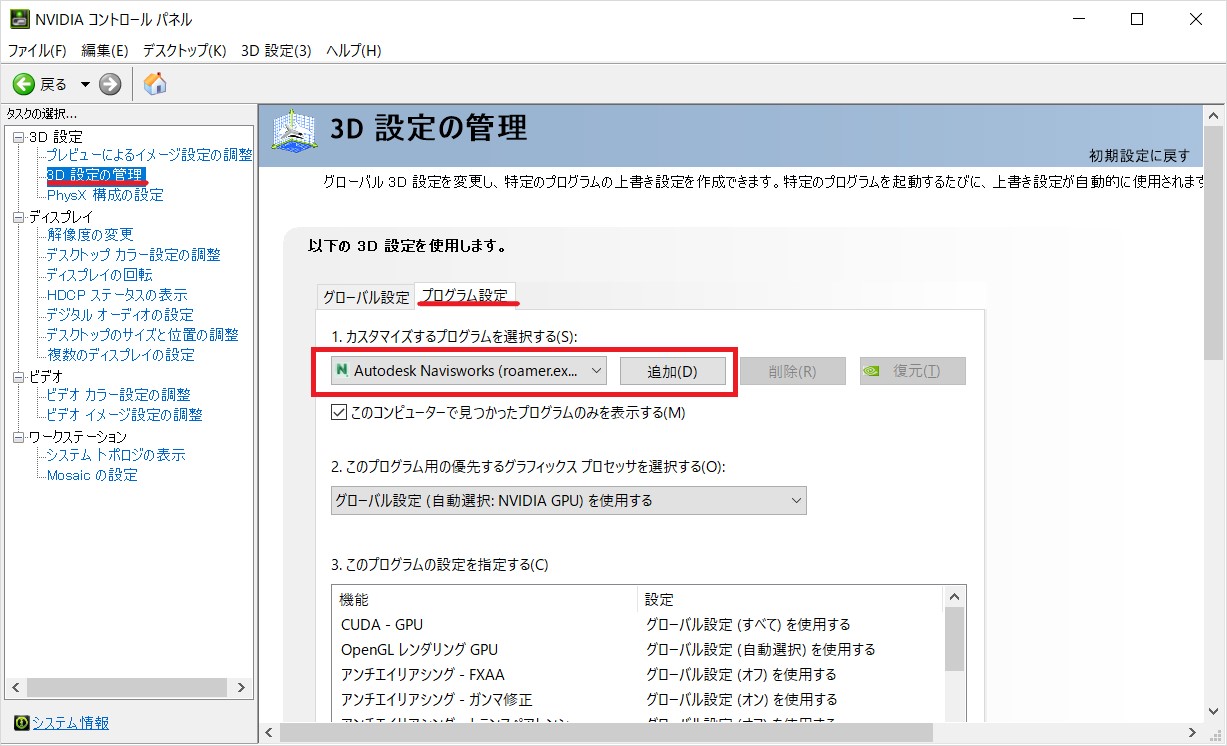Click the green Back arrow icon
Viewport: 1227px width, 746px height.
[x=23, y=84]
